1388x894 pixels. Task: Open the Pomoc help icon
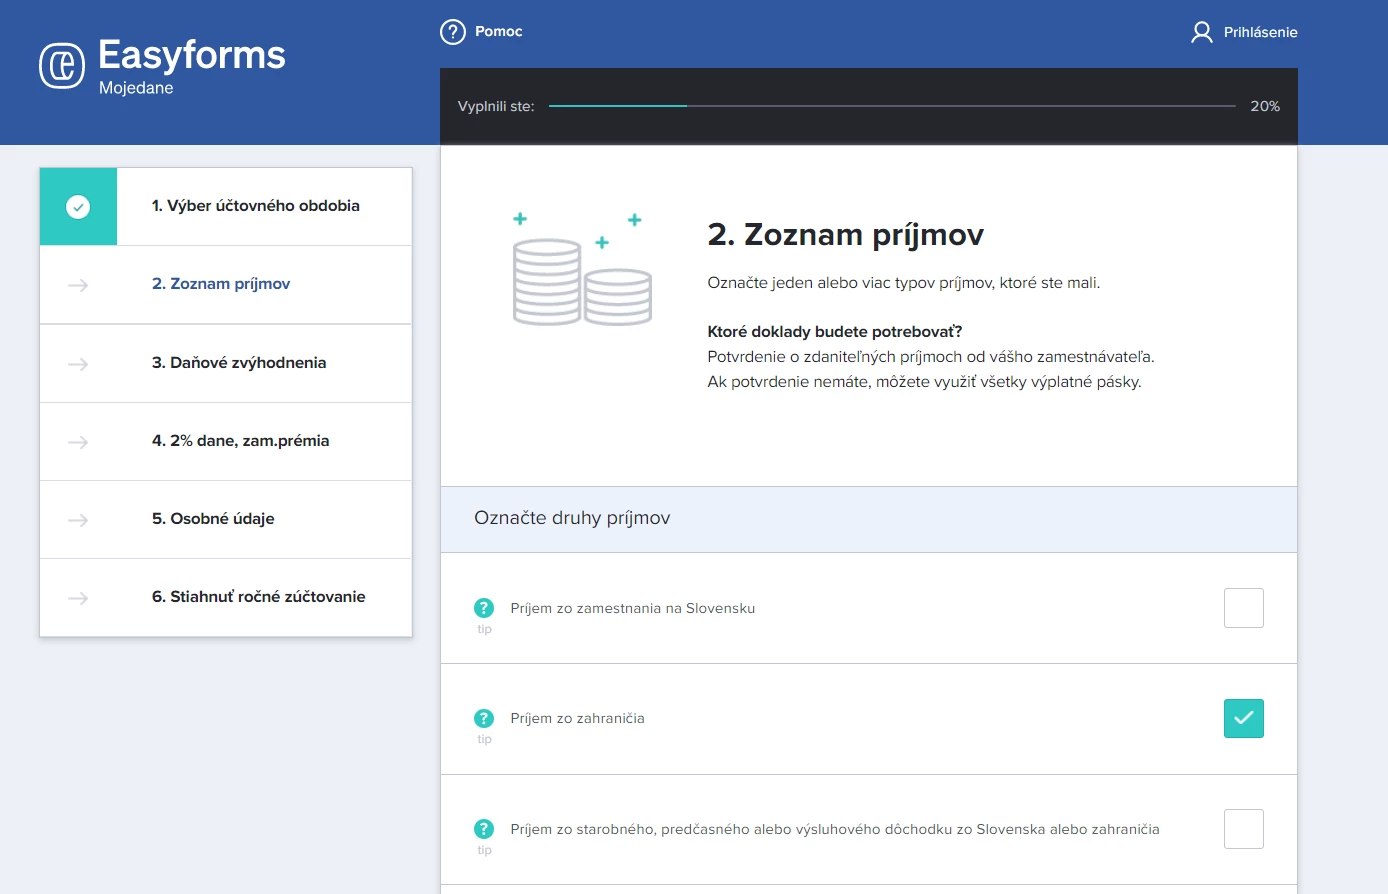453,32
